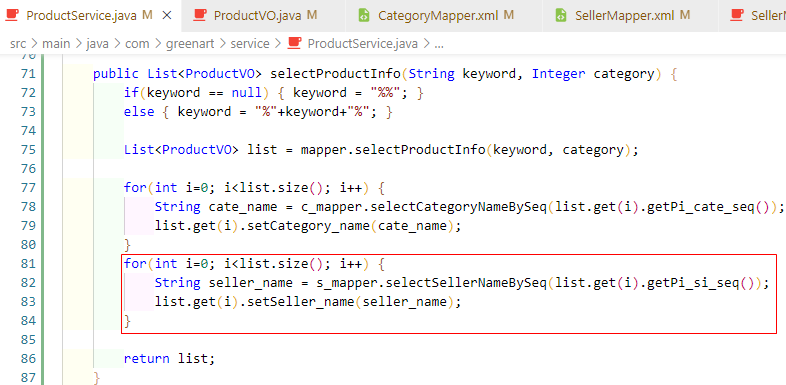Close the ProductService.java tab

pos(167,16)
